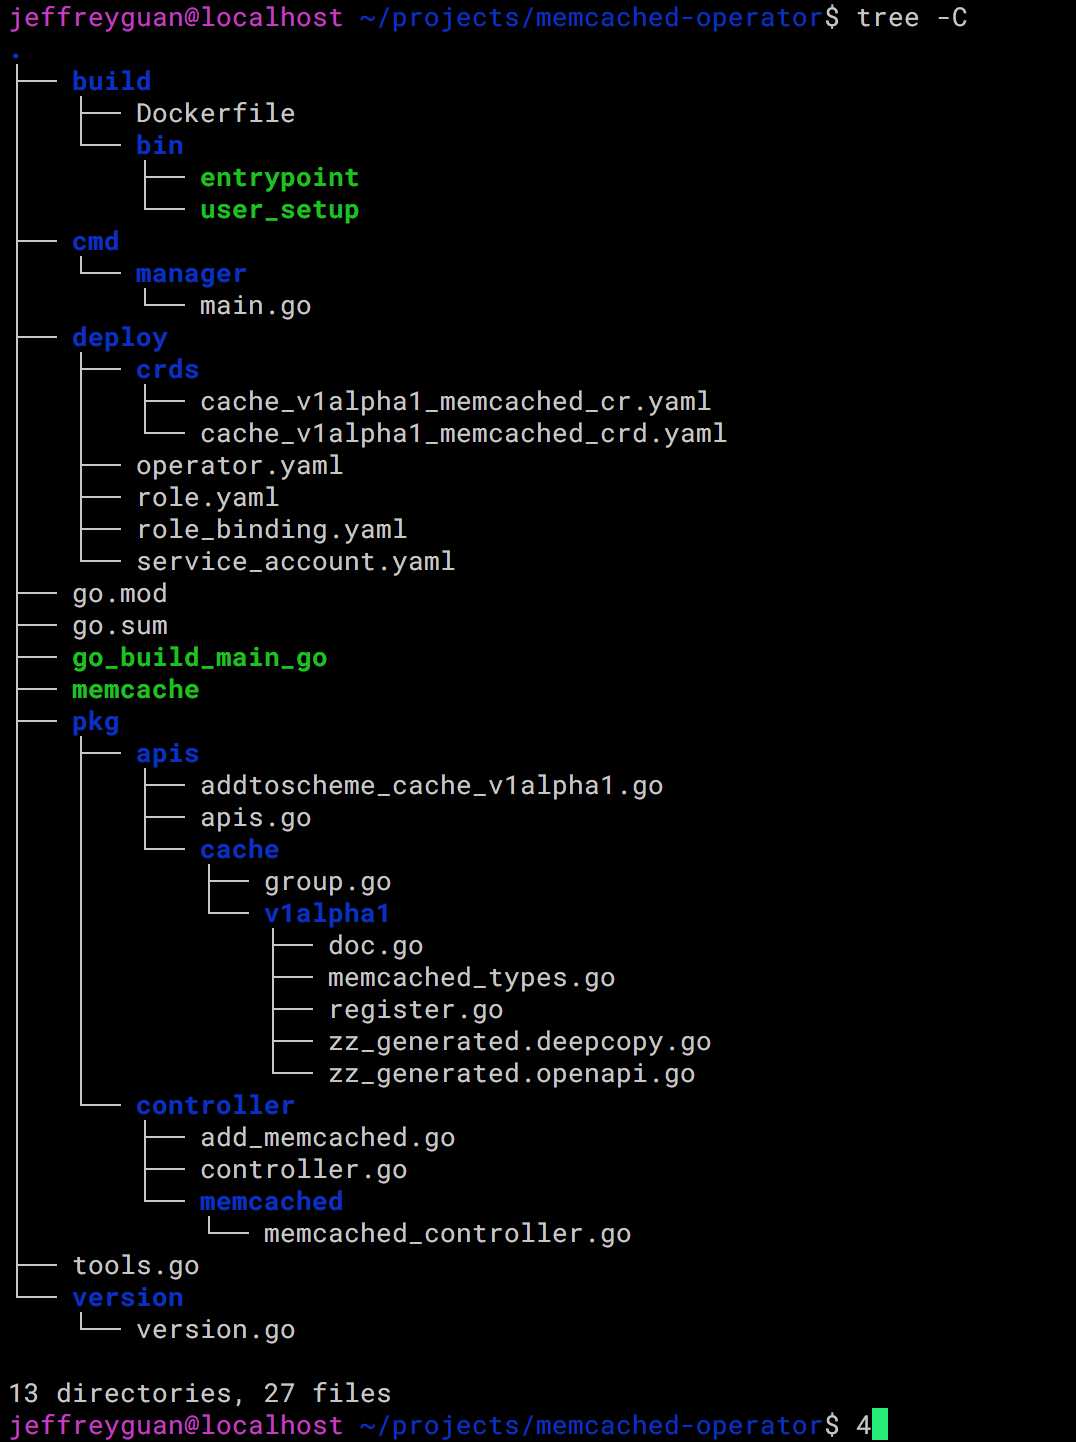1076x1442 pixels.
Task: Click the crds folder name
Action: tap(167, 369)
